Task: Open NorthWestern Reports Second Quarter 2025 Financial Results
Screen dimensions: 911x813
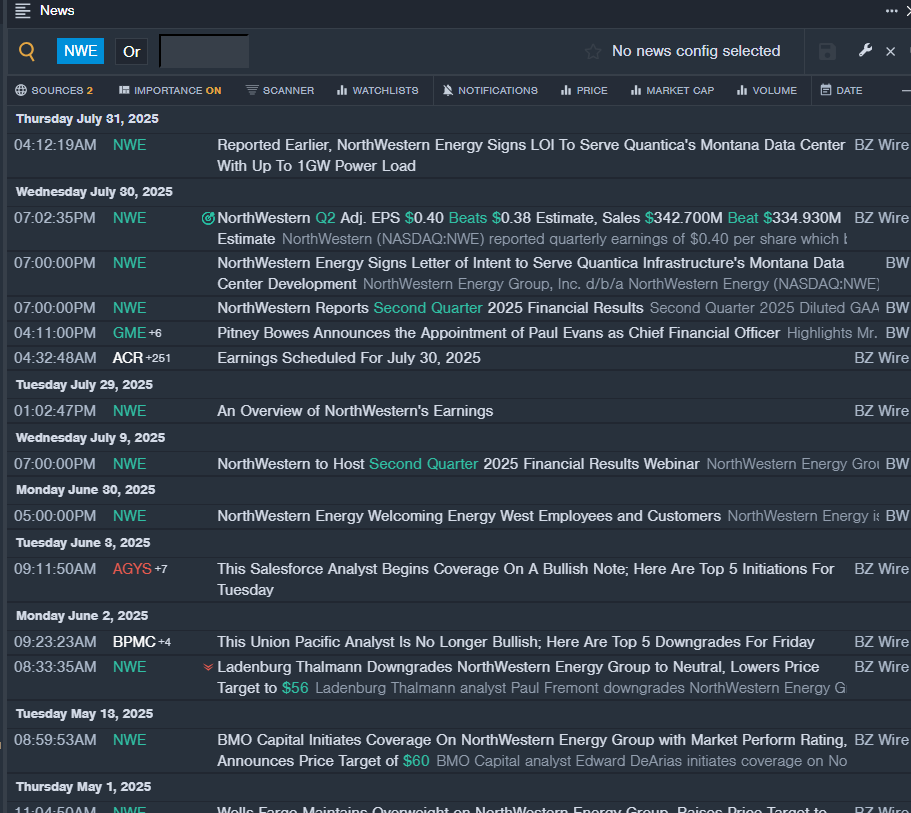Action: click(430, 308)
